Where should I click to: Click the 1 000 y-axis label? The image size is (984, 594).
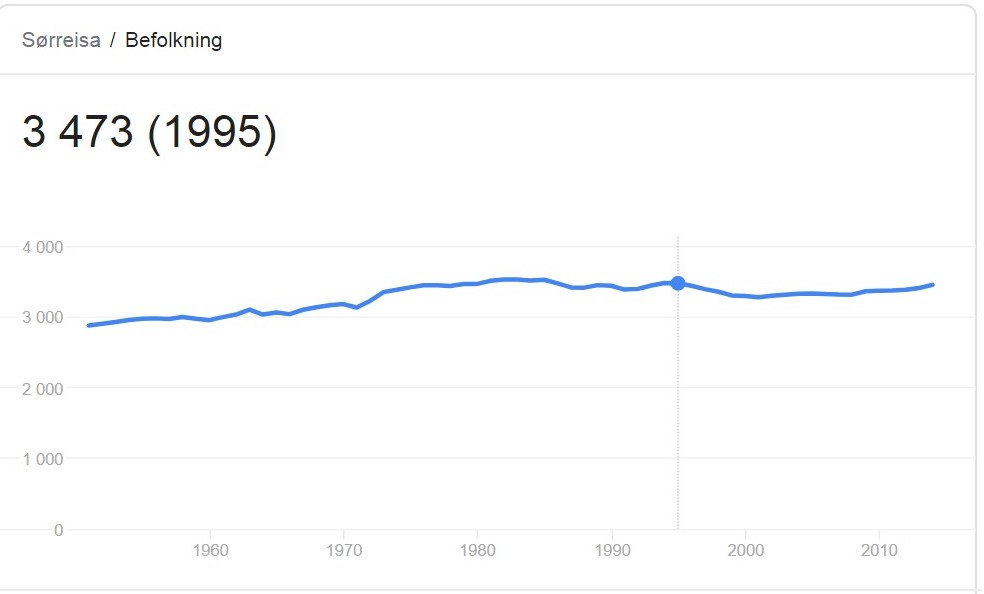click(43, 459)
